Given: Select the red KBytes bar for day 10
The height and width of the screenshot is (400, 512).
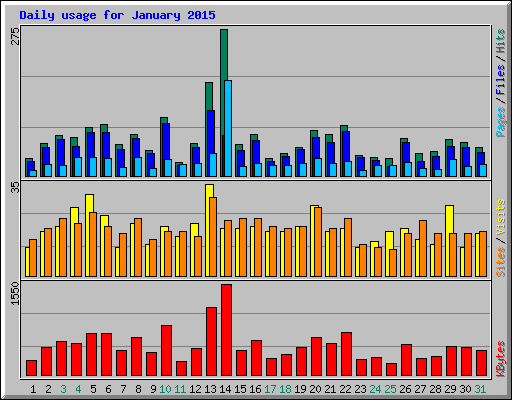Looking at the screenshot, I should pos(166,351).
